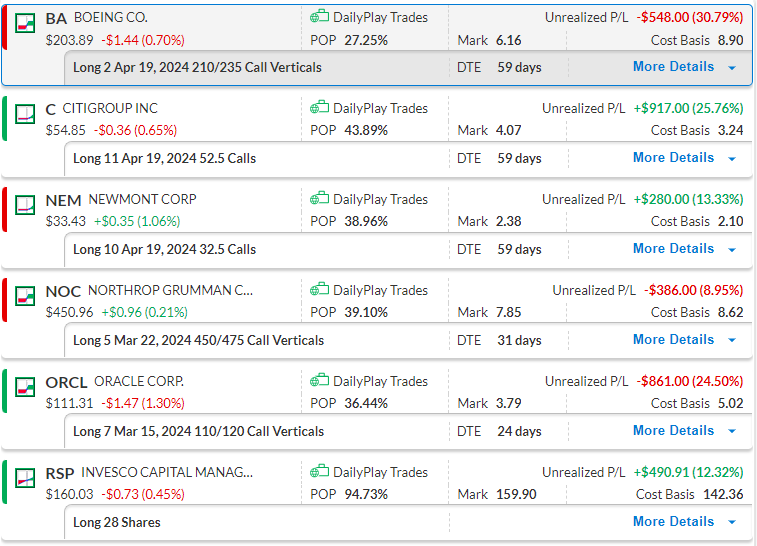Select the NOC ticker symbol
The image size is (757, 546).
pyautogui.click(x=63, y=292)
